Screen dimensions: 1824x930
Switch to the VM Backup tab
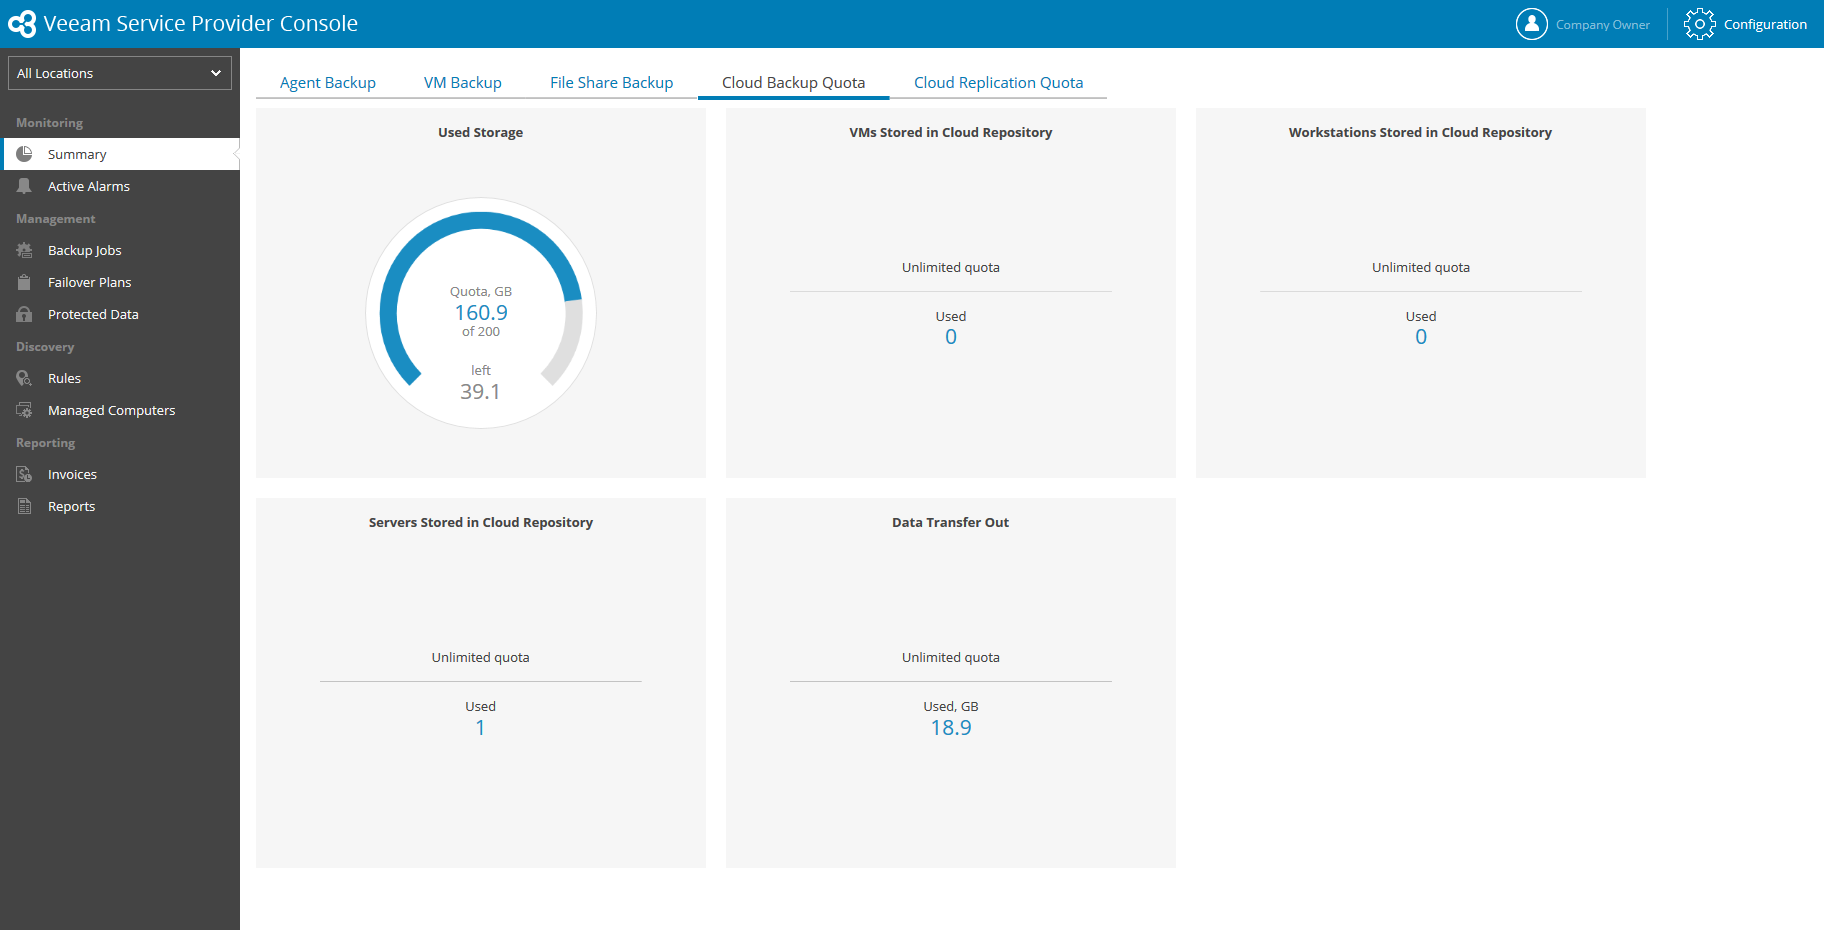463,82
